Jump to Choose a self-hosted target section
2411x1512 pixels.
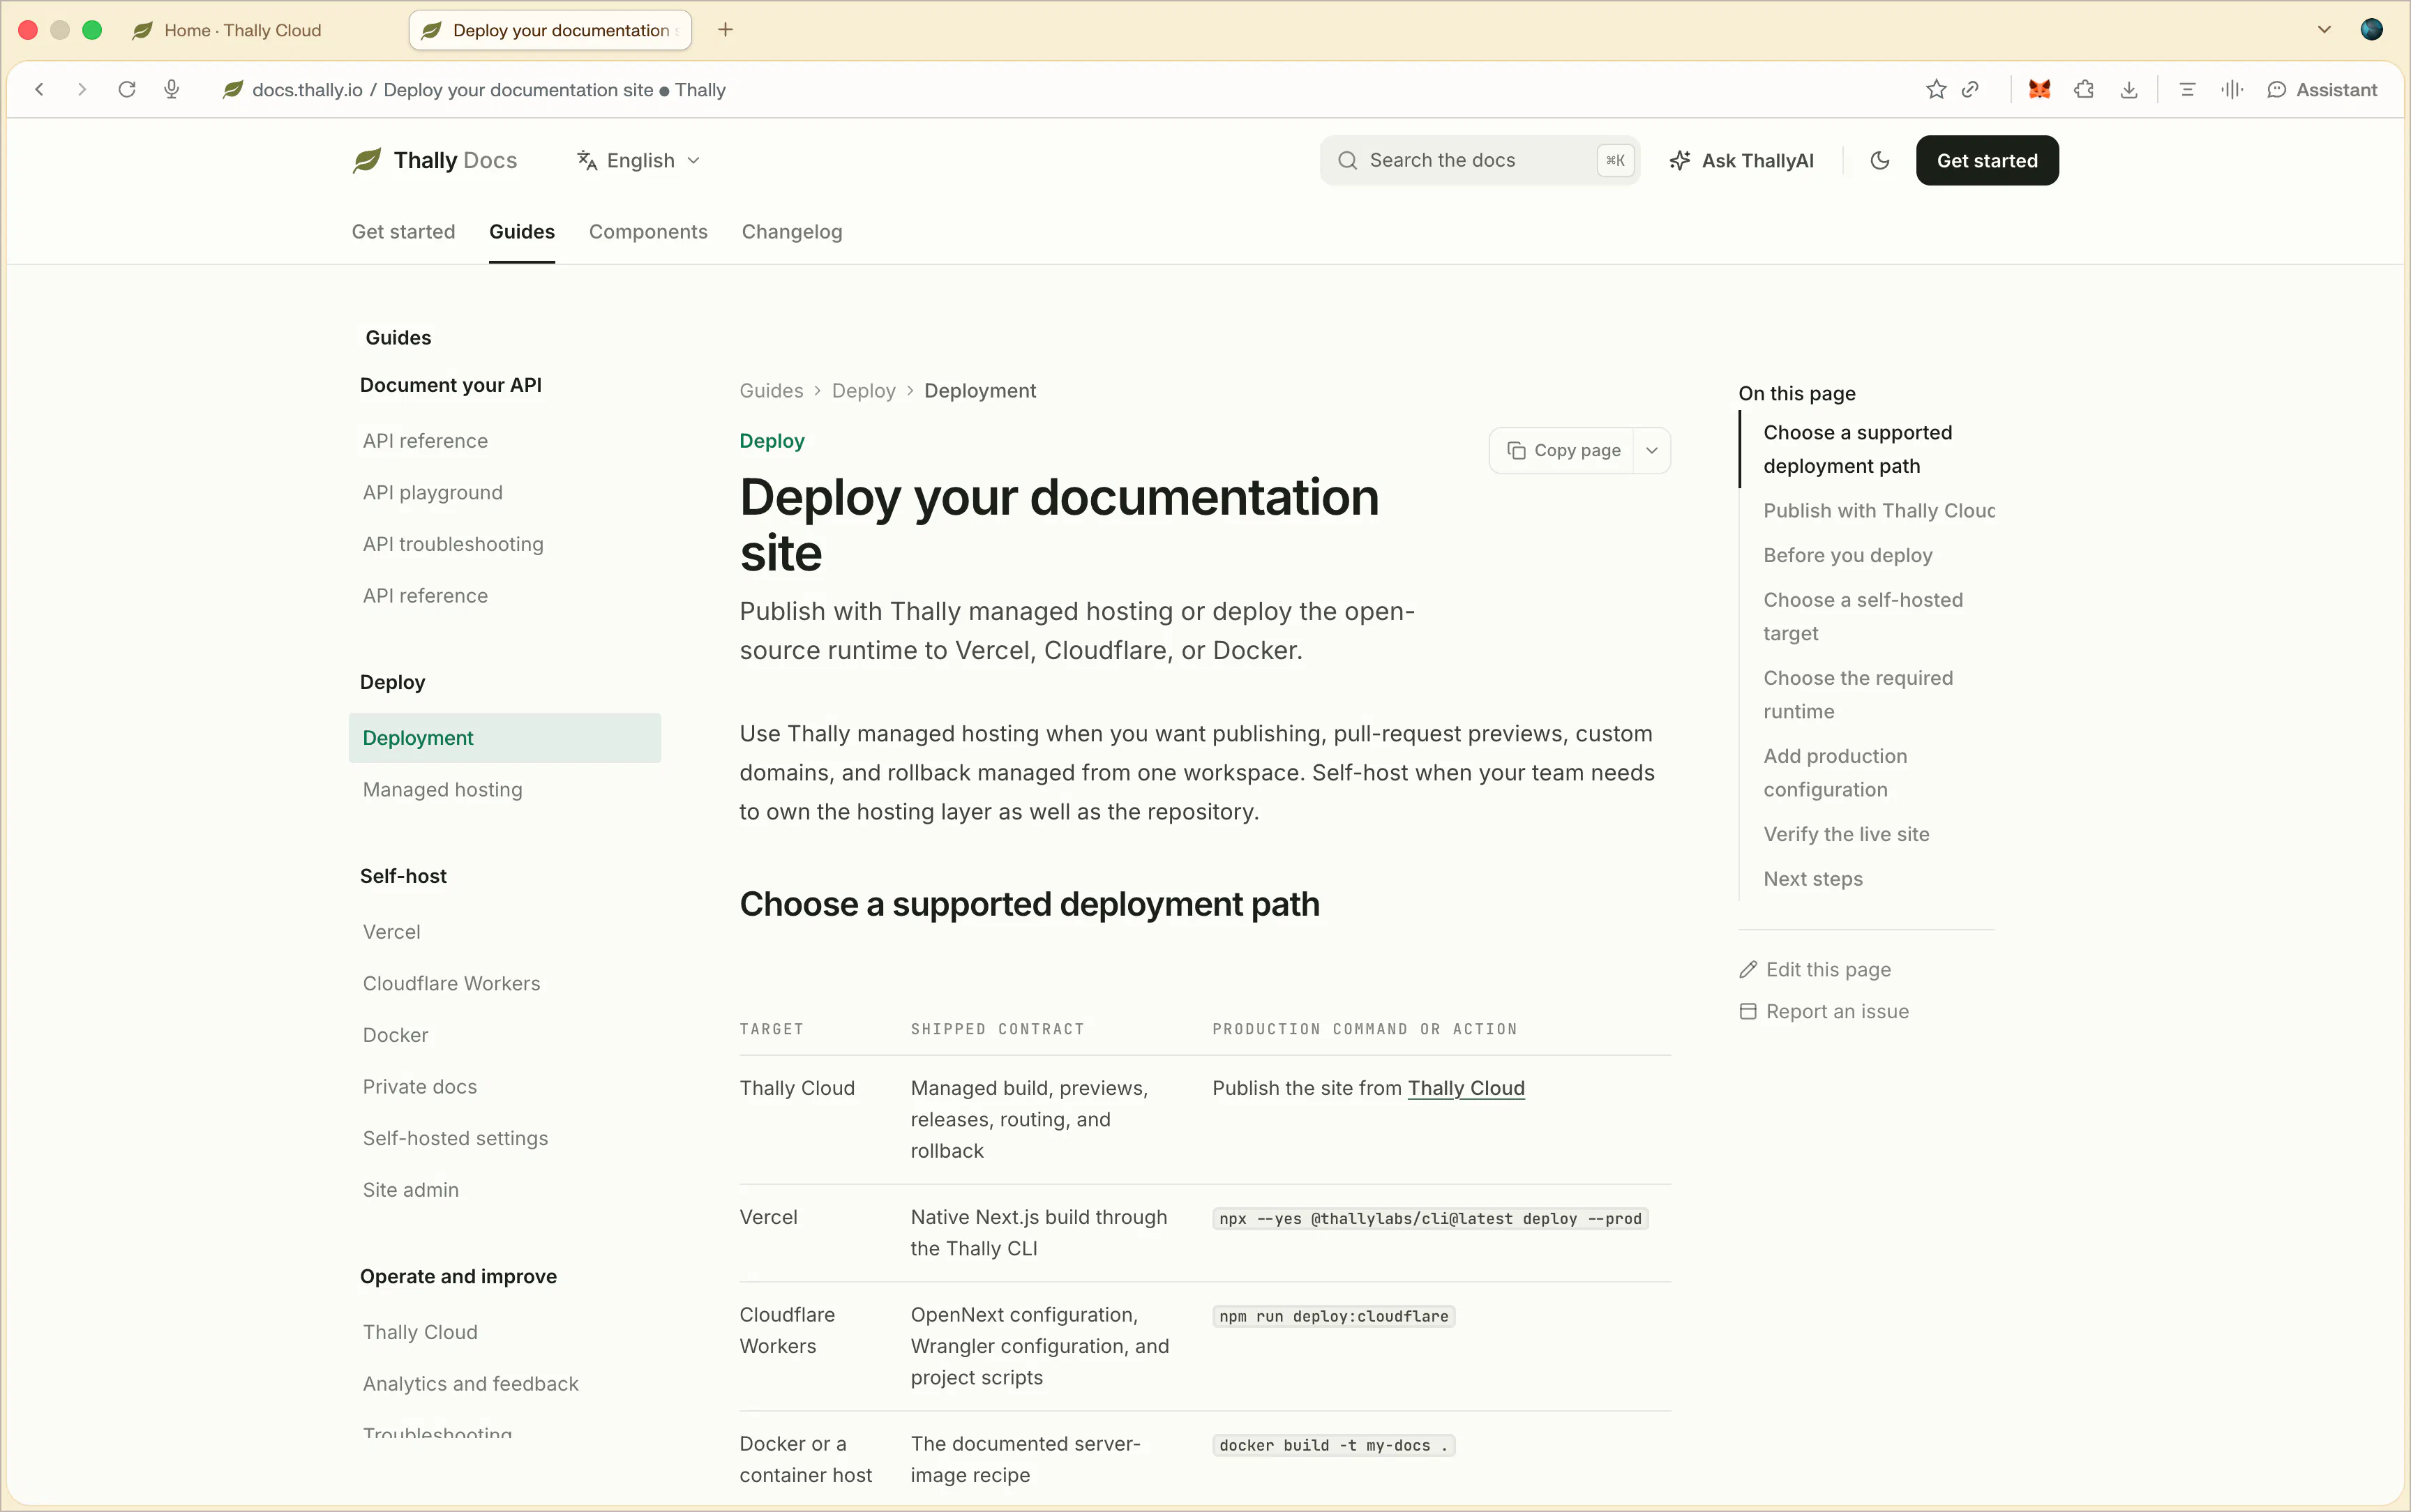click(x=1863, y=616)
